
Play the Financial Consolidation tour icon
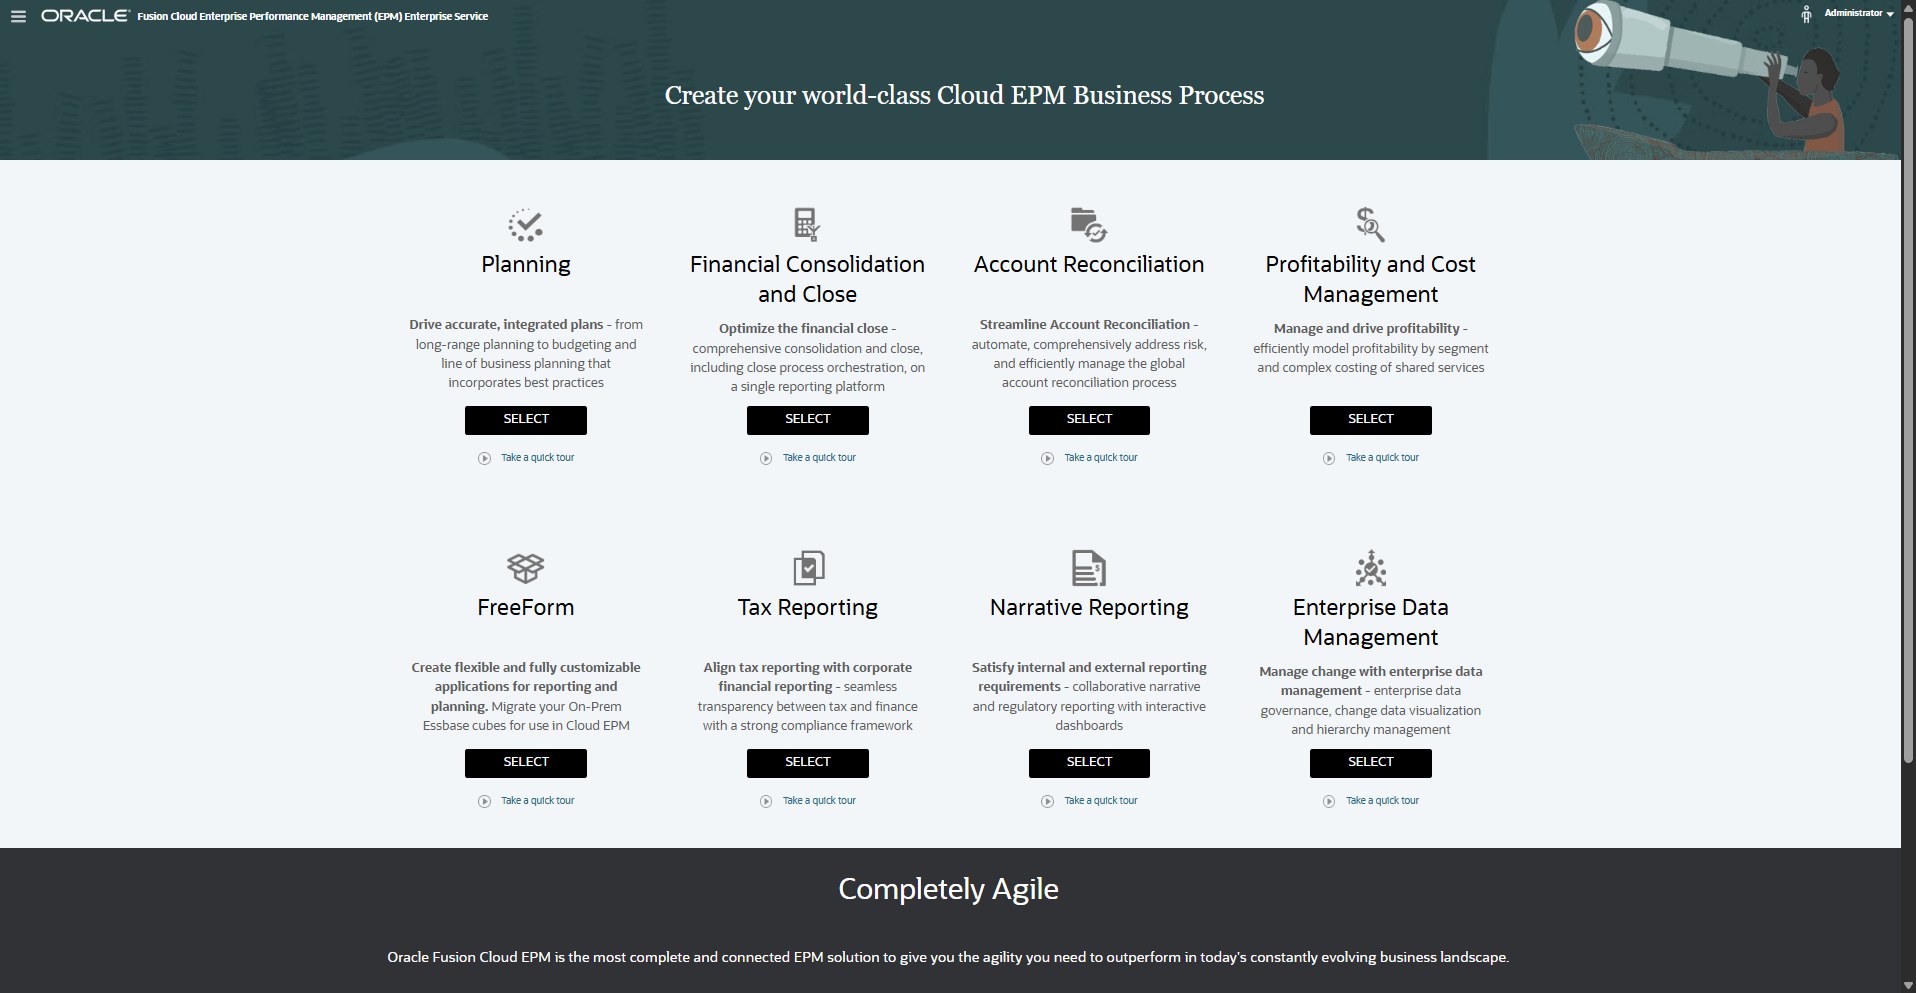pos(766,458)
